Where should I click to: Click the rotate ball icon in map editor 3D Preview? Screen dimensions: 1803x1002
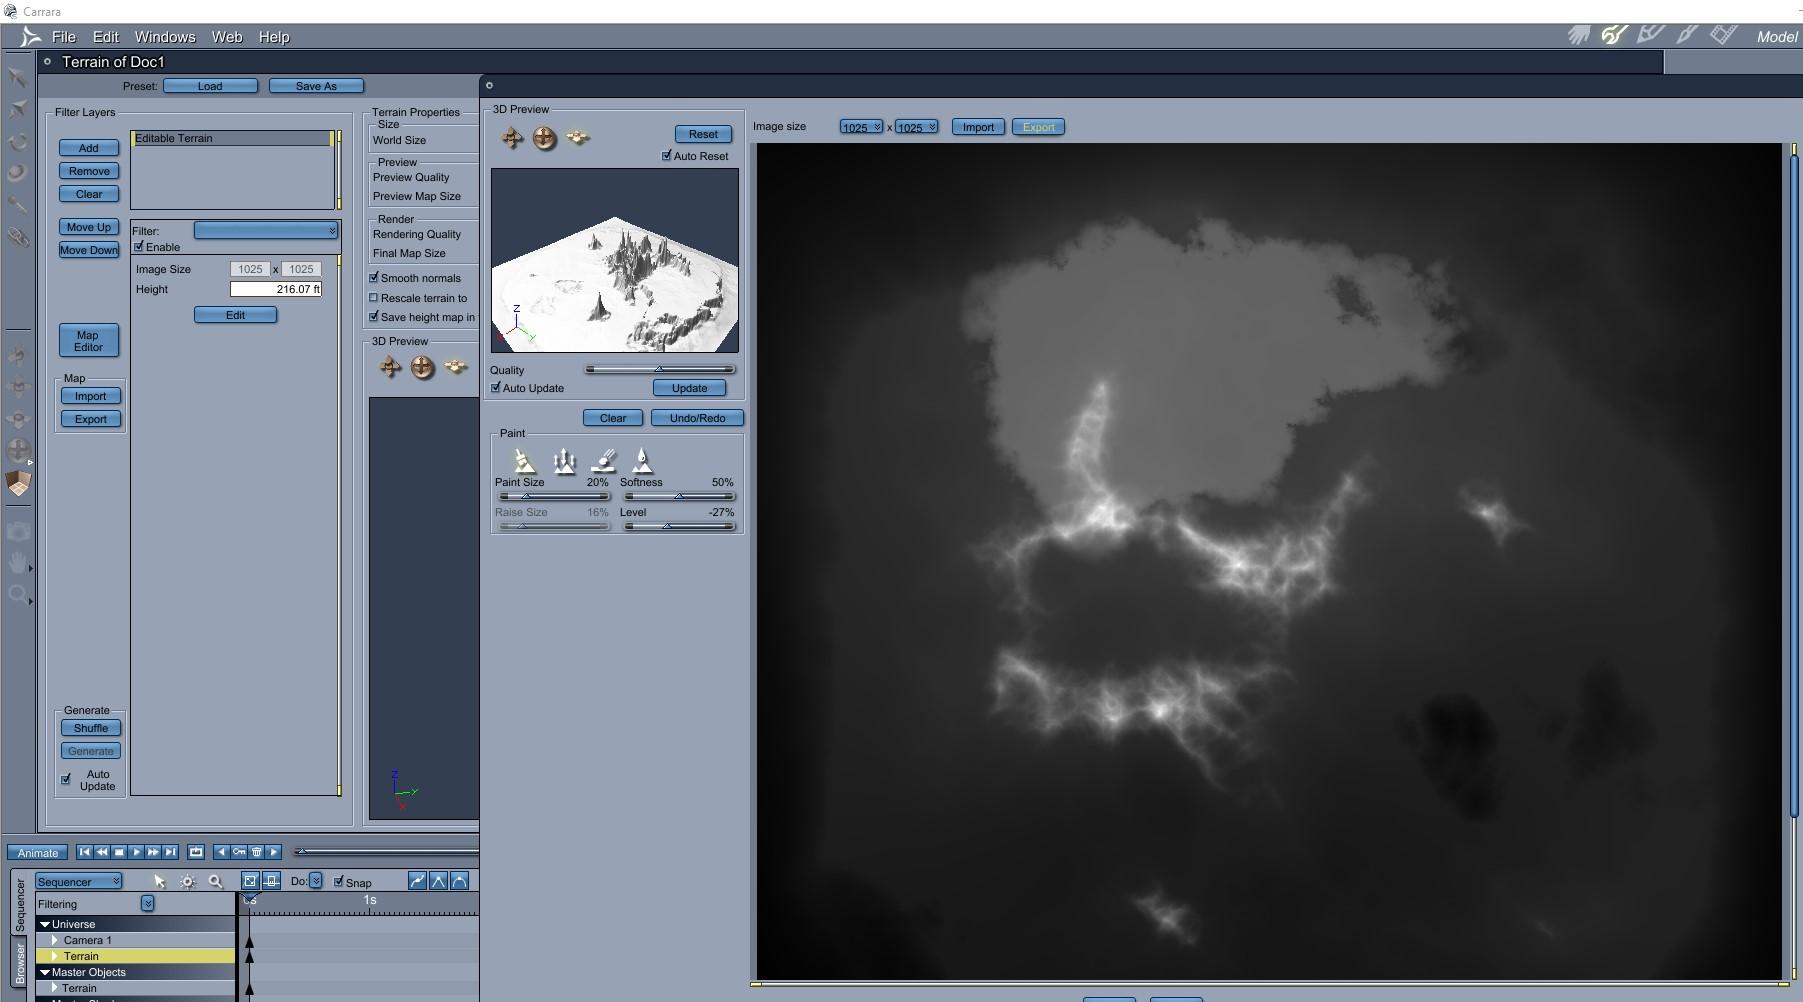545,138
